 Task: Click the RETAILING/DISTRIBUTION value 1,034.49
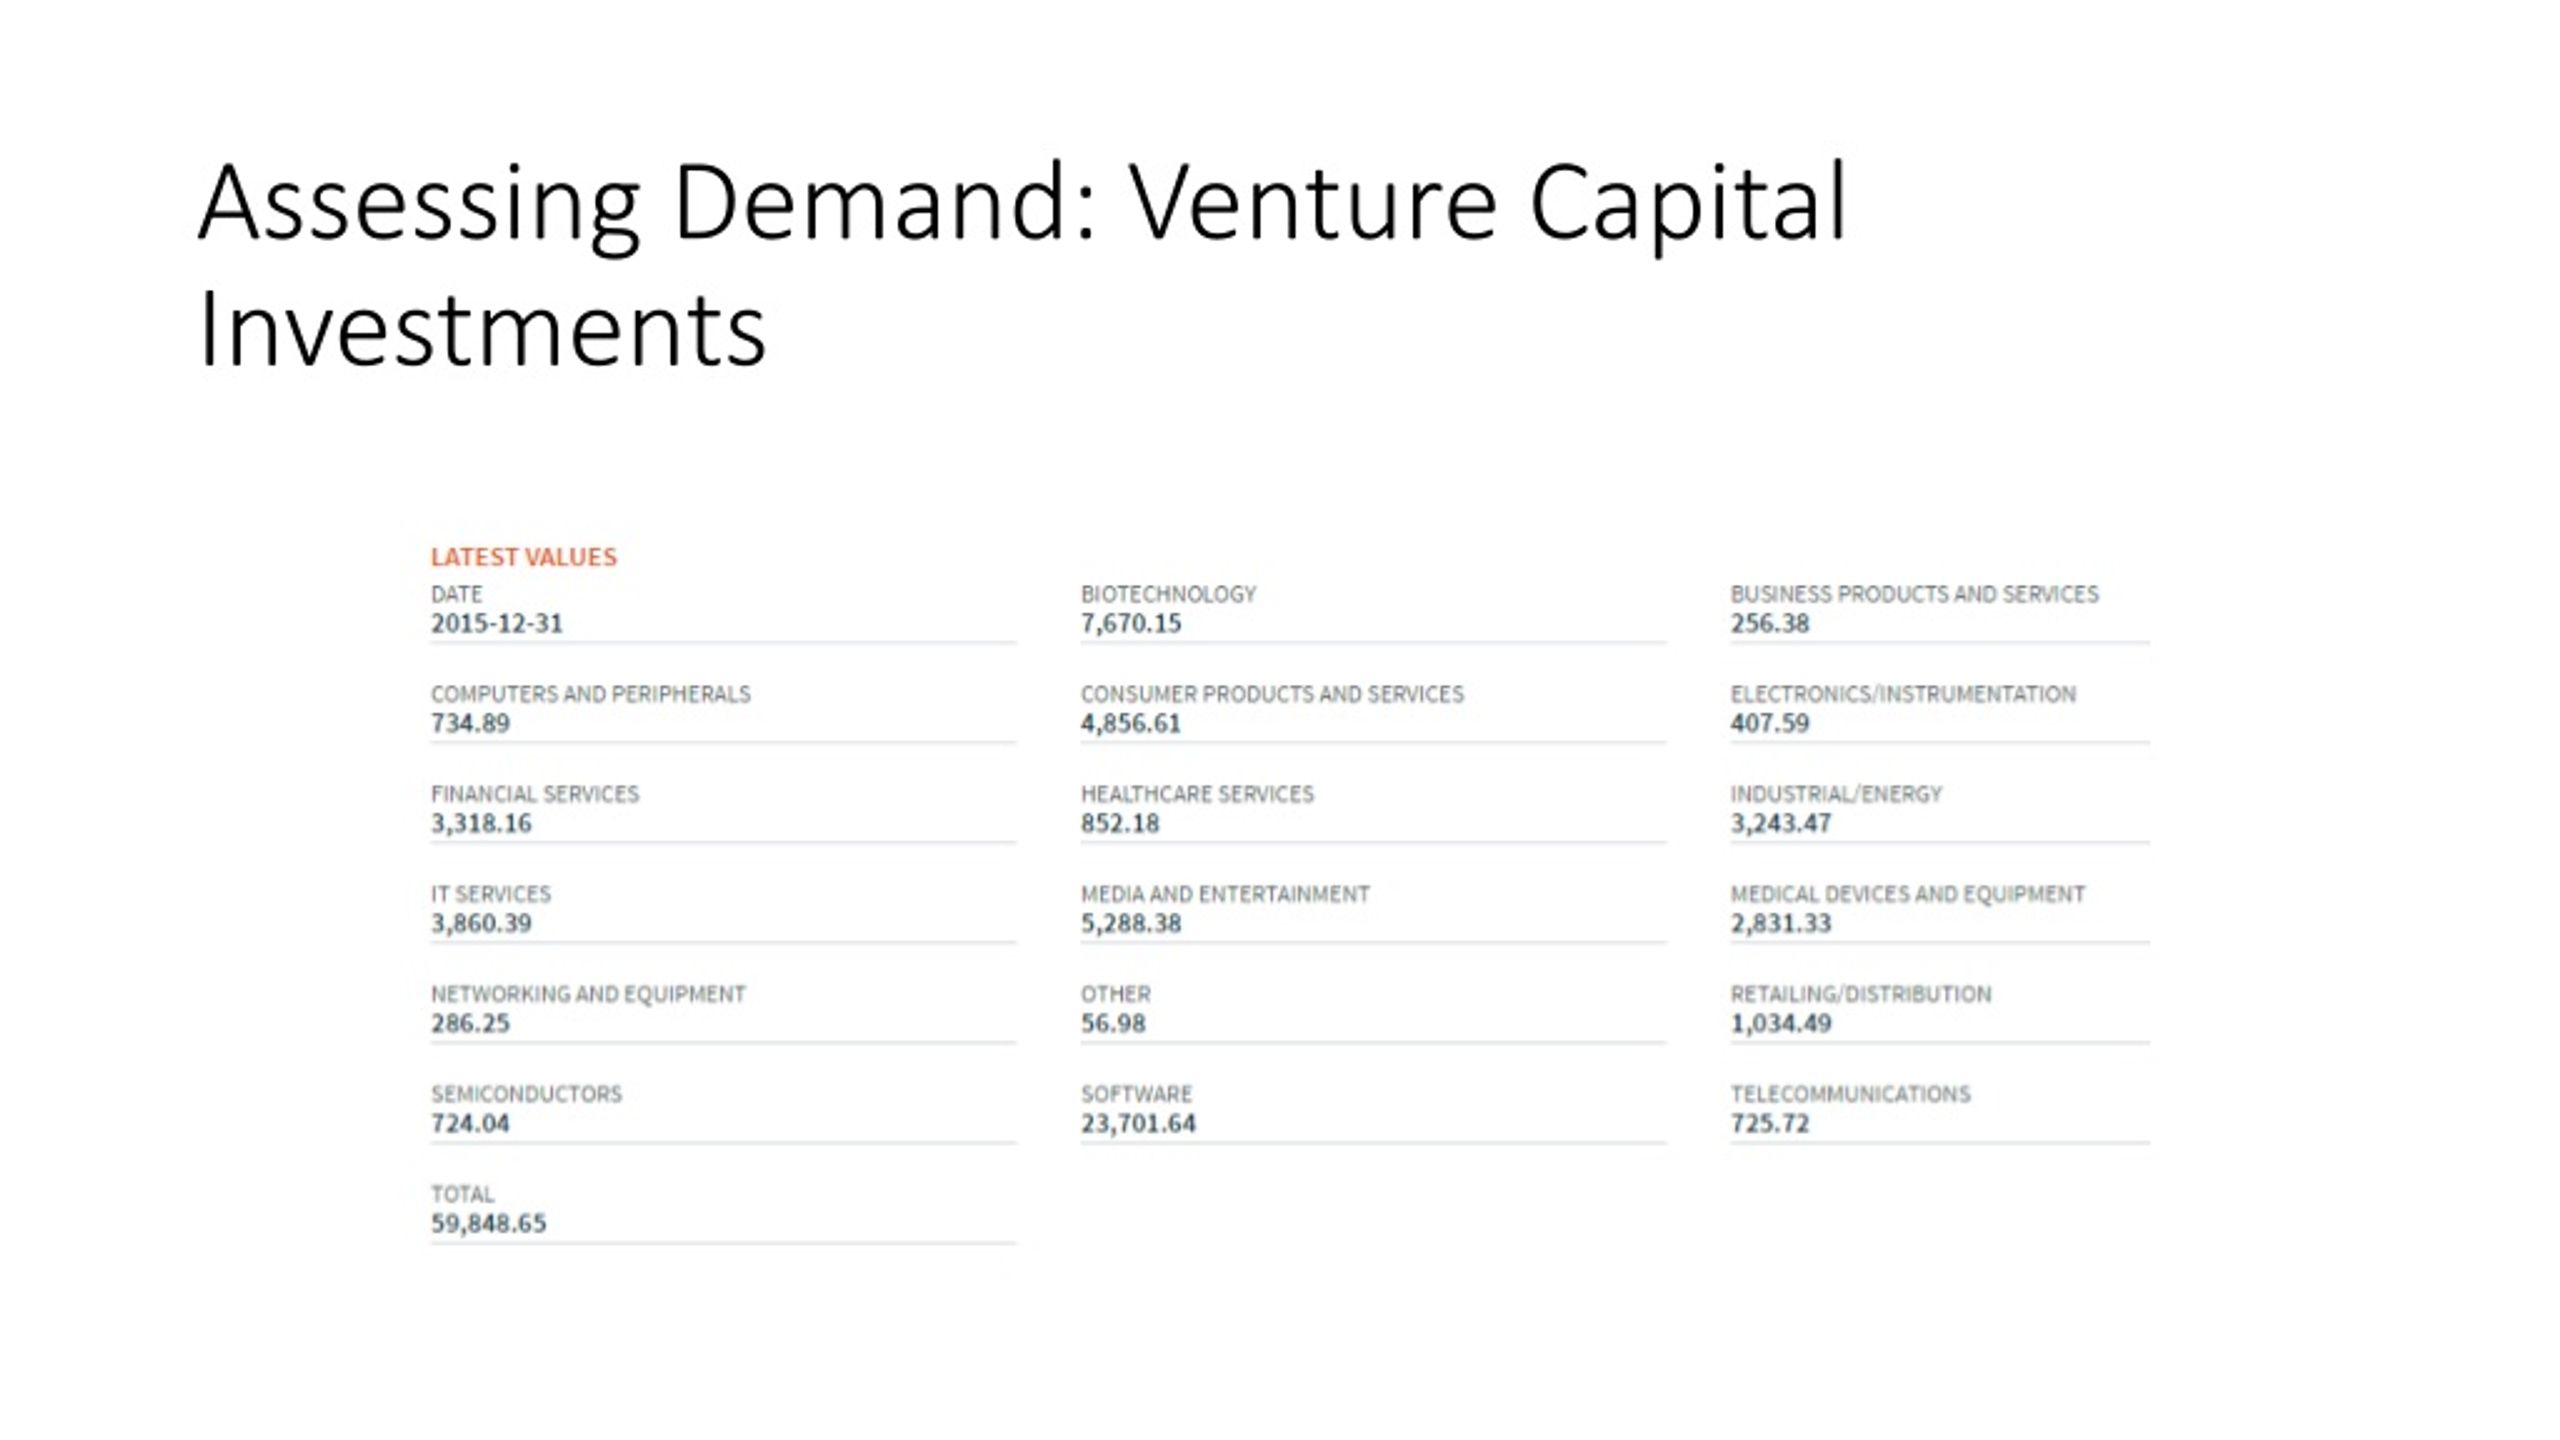point(1781,1023)
